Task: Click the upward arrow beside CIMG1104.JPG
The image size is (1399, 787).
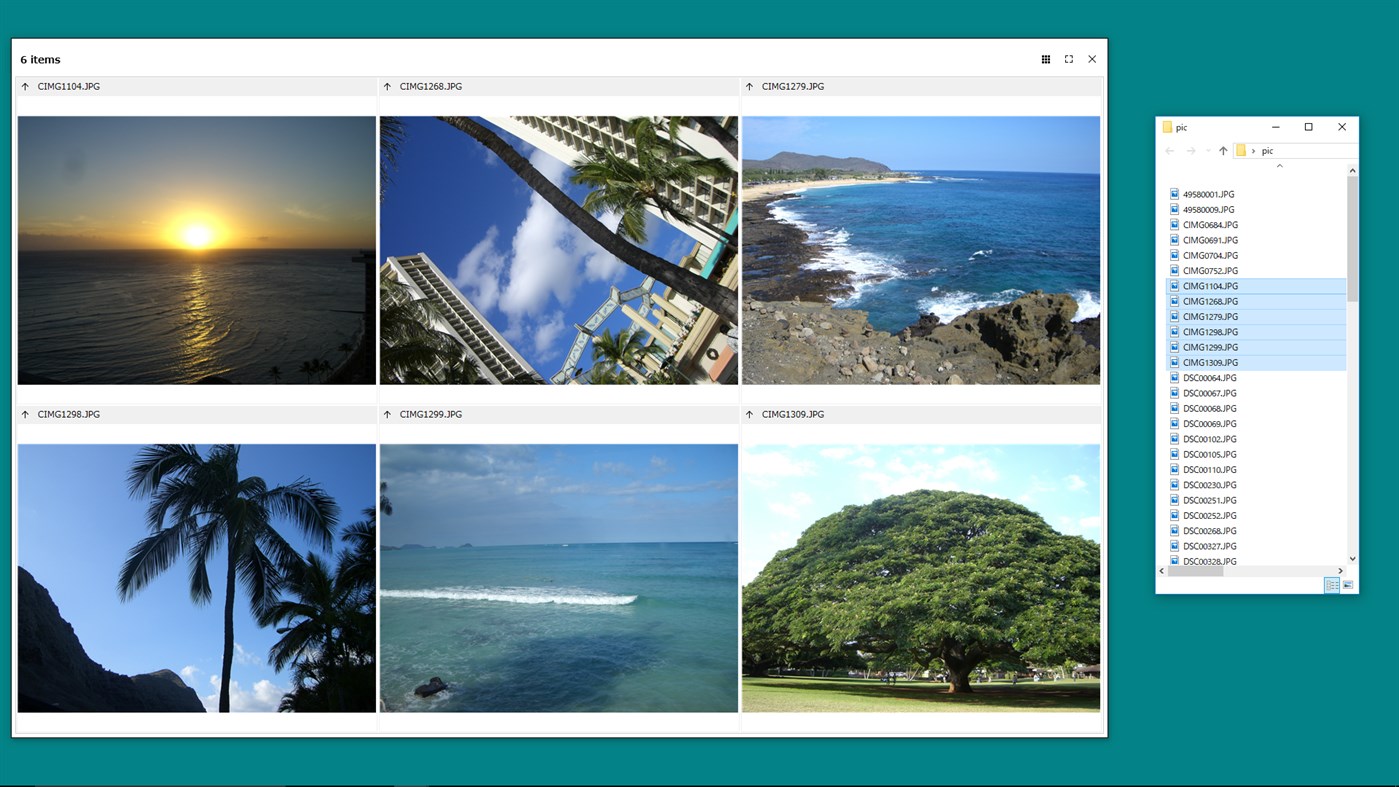Action: (24, 86)
